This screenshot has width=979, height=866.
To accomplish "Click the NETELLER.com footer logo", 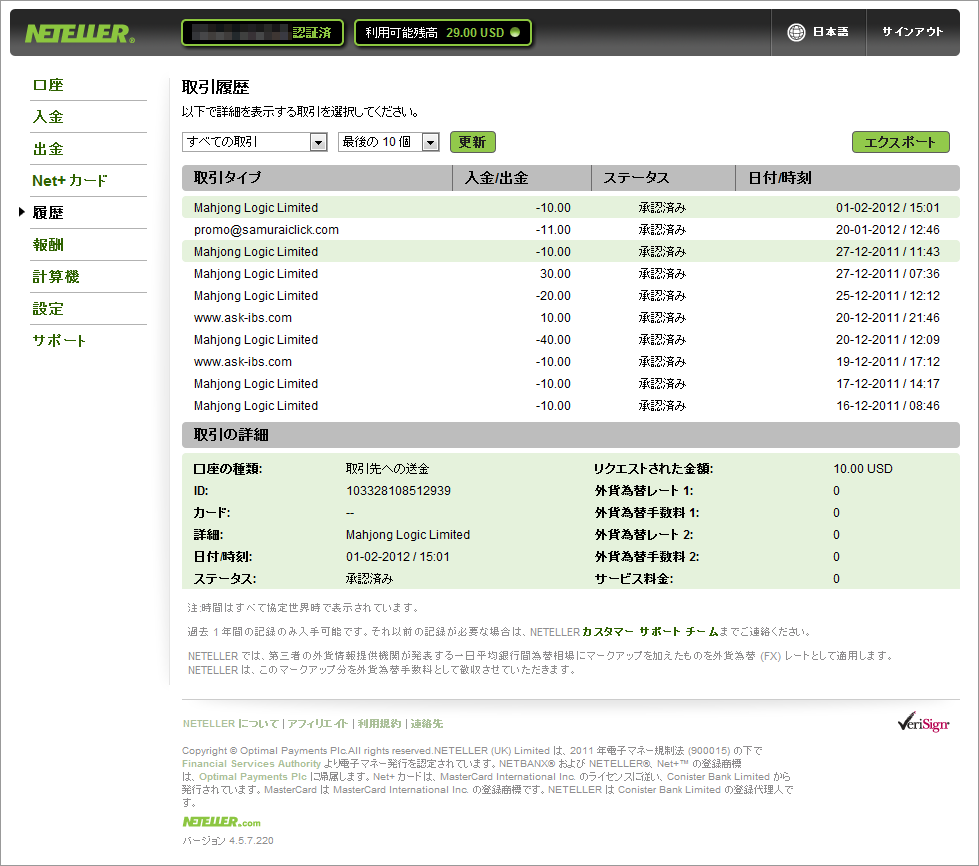I will pyautogui.click(x=221, y=821).
